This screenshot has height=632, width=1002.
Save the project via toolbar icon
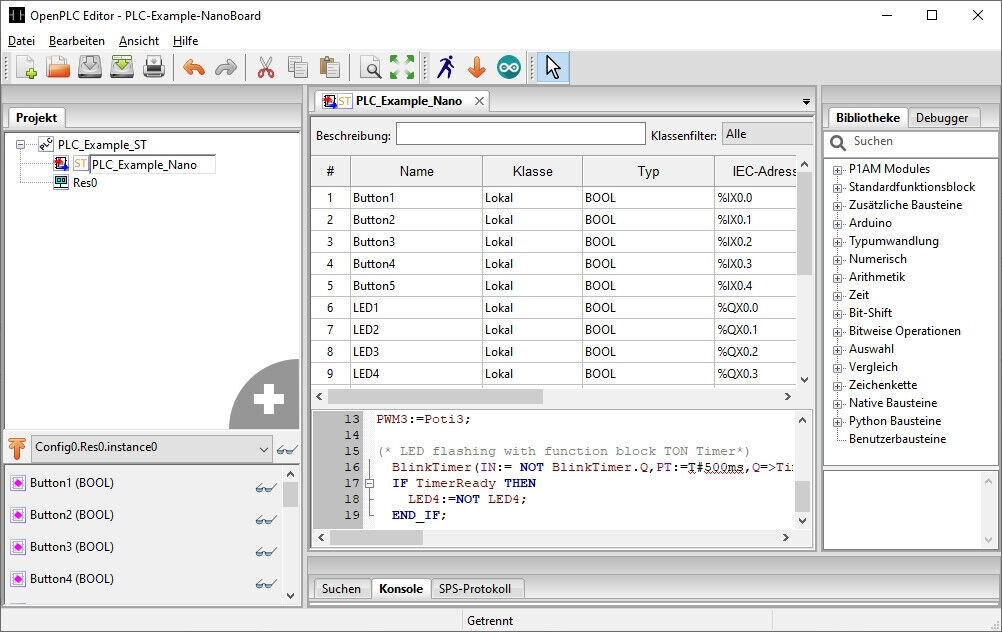(90, 67)
